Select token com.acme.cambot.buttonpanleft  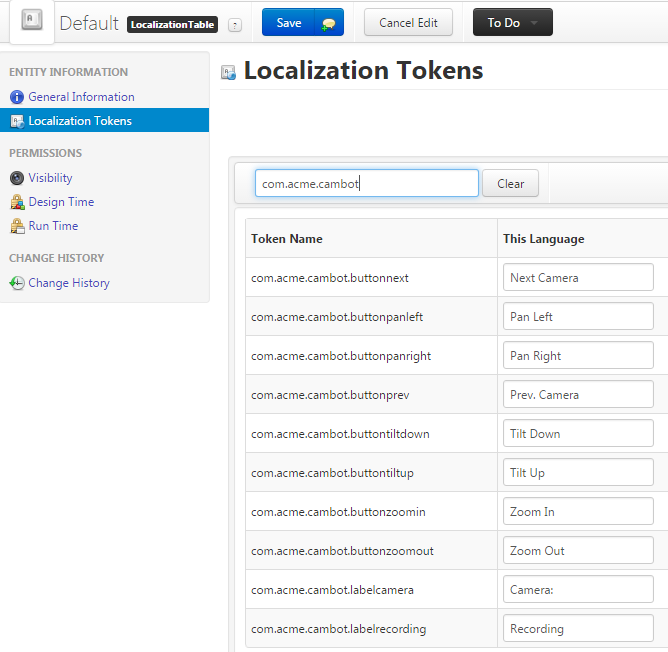tap(337, 317)
